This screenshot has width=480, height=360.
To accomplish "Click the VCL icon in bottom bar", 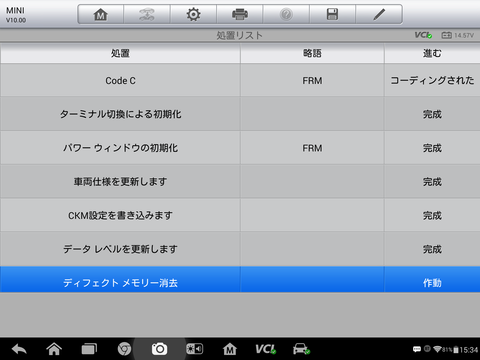I will click(x=265, y=349).
